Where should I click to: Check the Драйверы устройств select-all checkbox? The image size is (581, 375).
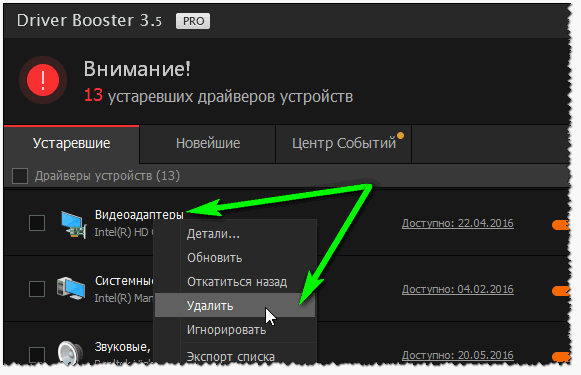[20, 176]
